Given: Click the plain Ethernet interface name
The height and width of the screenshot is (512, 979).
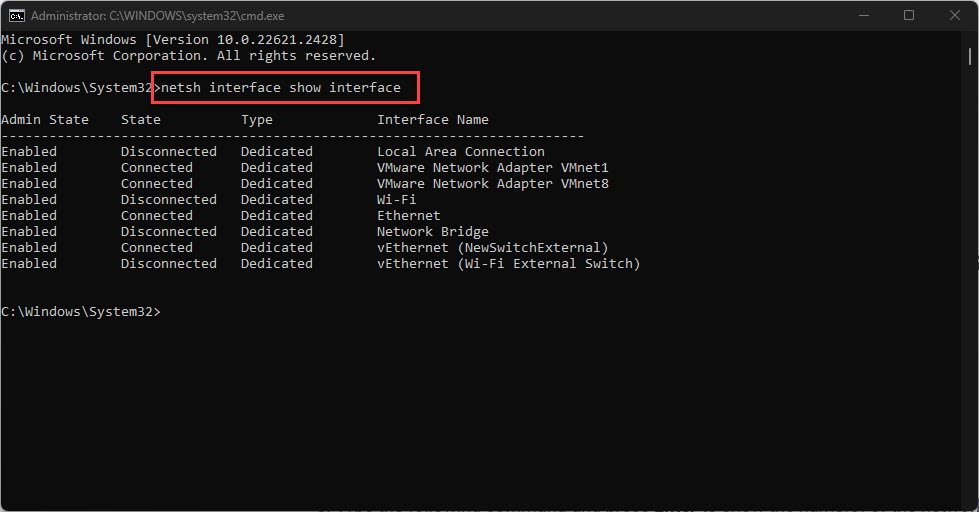Looking at the screenshot, I should pyautogui.click(x=409, y=216).
